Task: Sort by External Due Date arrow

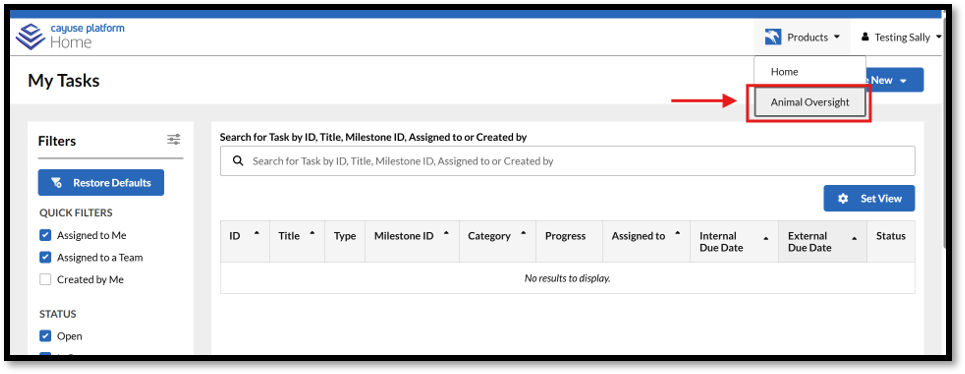Action: (854, 238)
